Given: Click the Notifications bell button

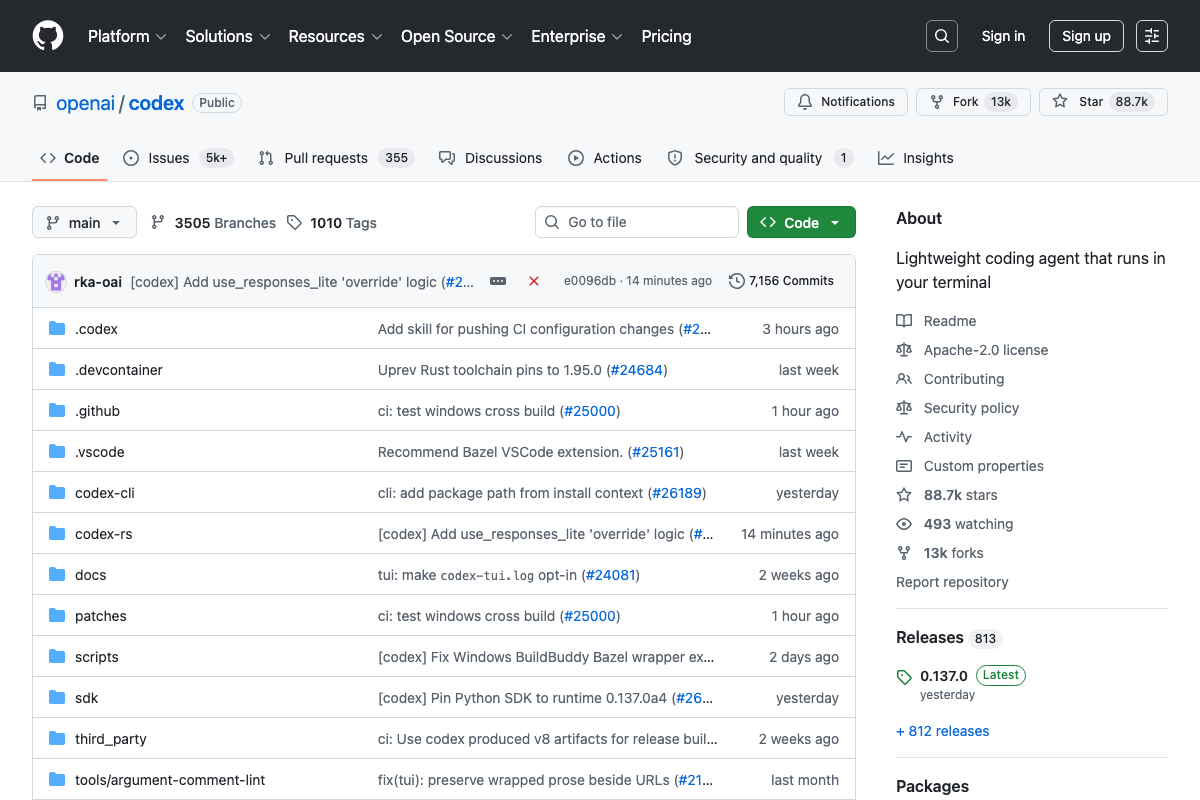Looking at the screenshot, I should click(846, 102).
